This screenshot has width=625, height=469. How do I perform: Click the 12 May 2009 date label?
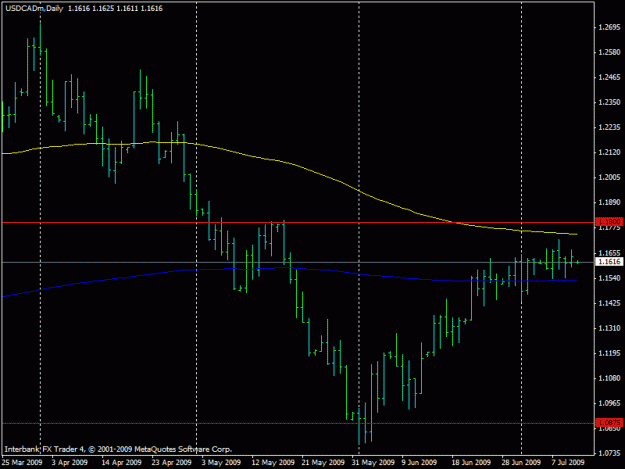pos(273,462)
